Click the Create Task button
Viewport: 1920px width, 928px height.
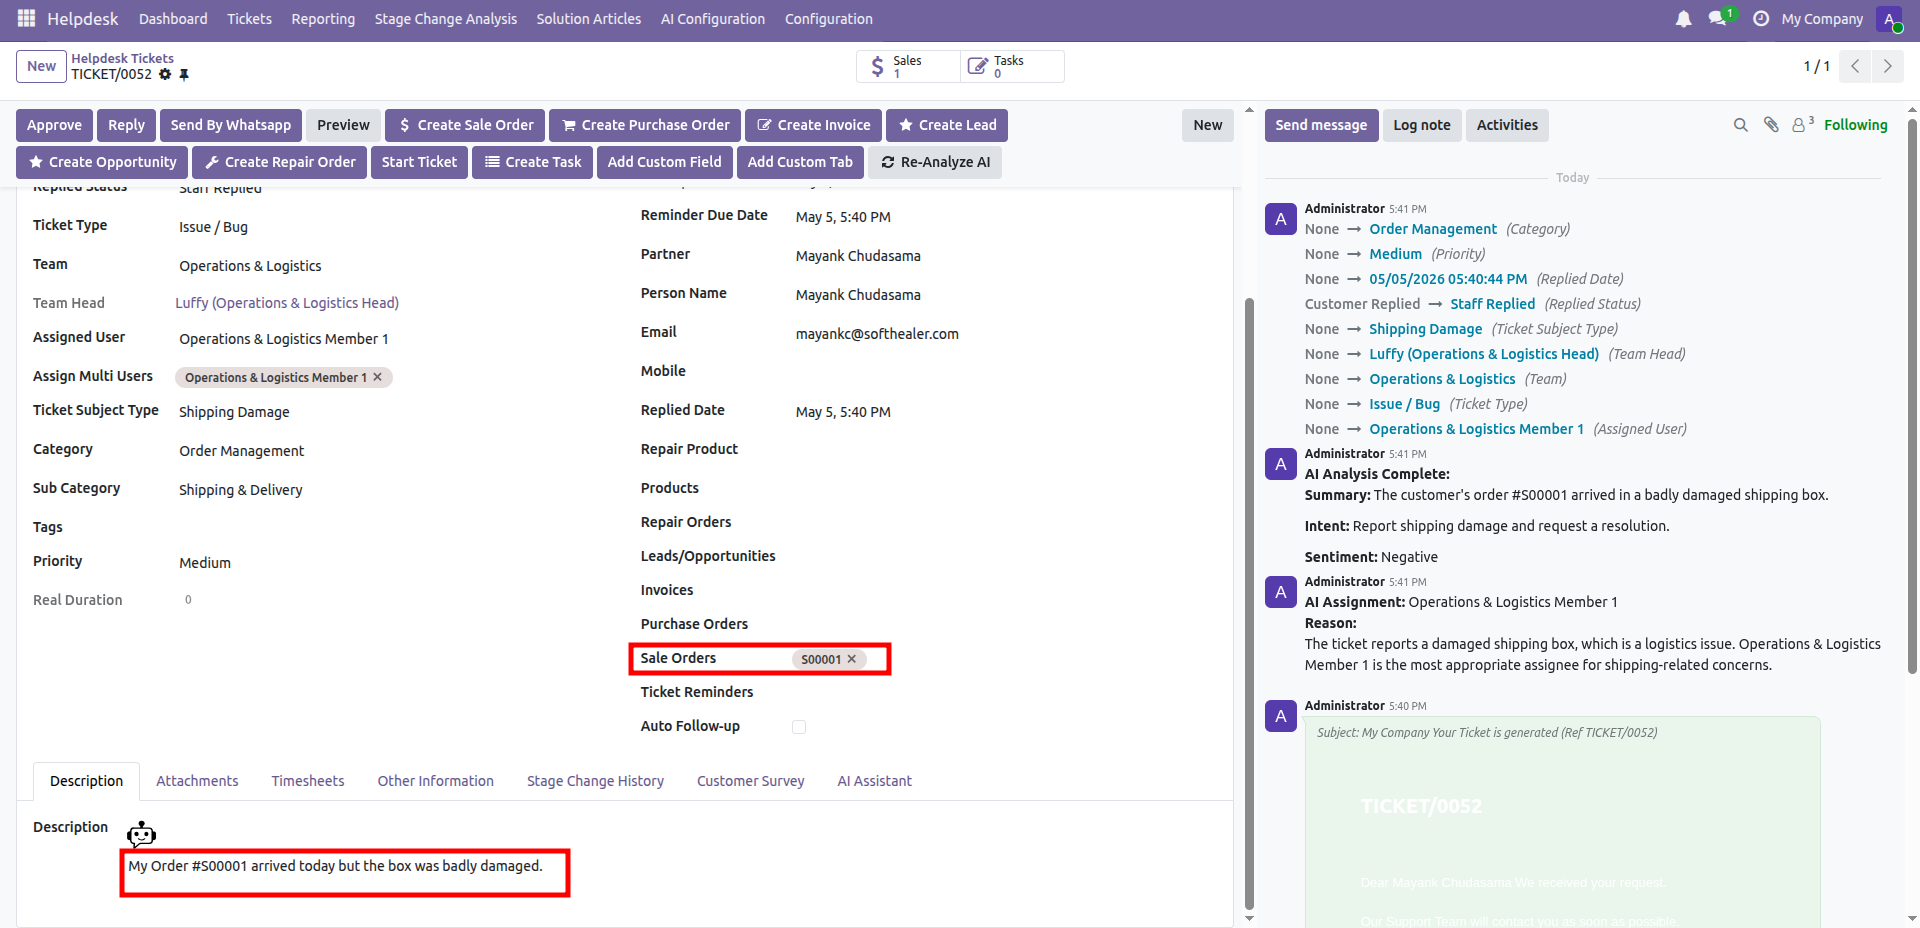pos(533,162)
